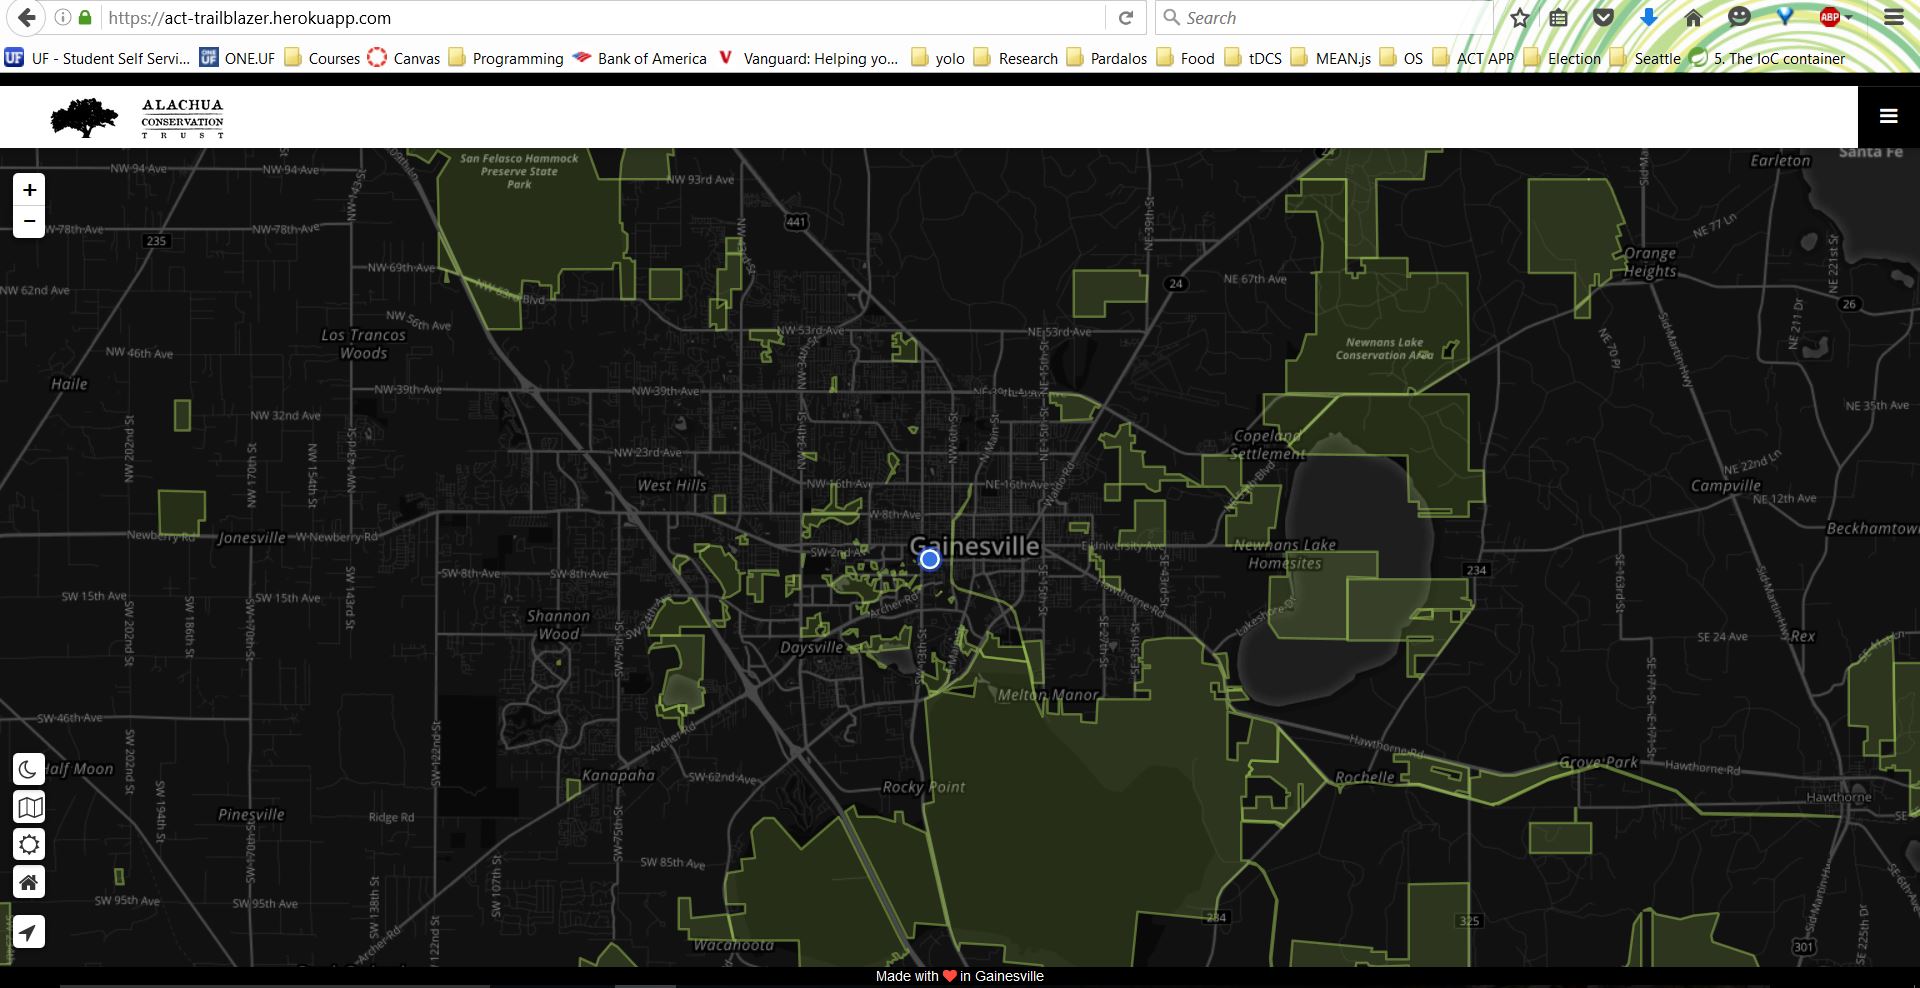Click the Grove Park label on the map
1920x988 pixels.
click(x=1599, y=762)
